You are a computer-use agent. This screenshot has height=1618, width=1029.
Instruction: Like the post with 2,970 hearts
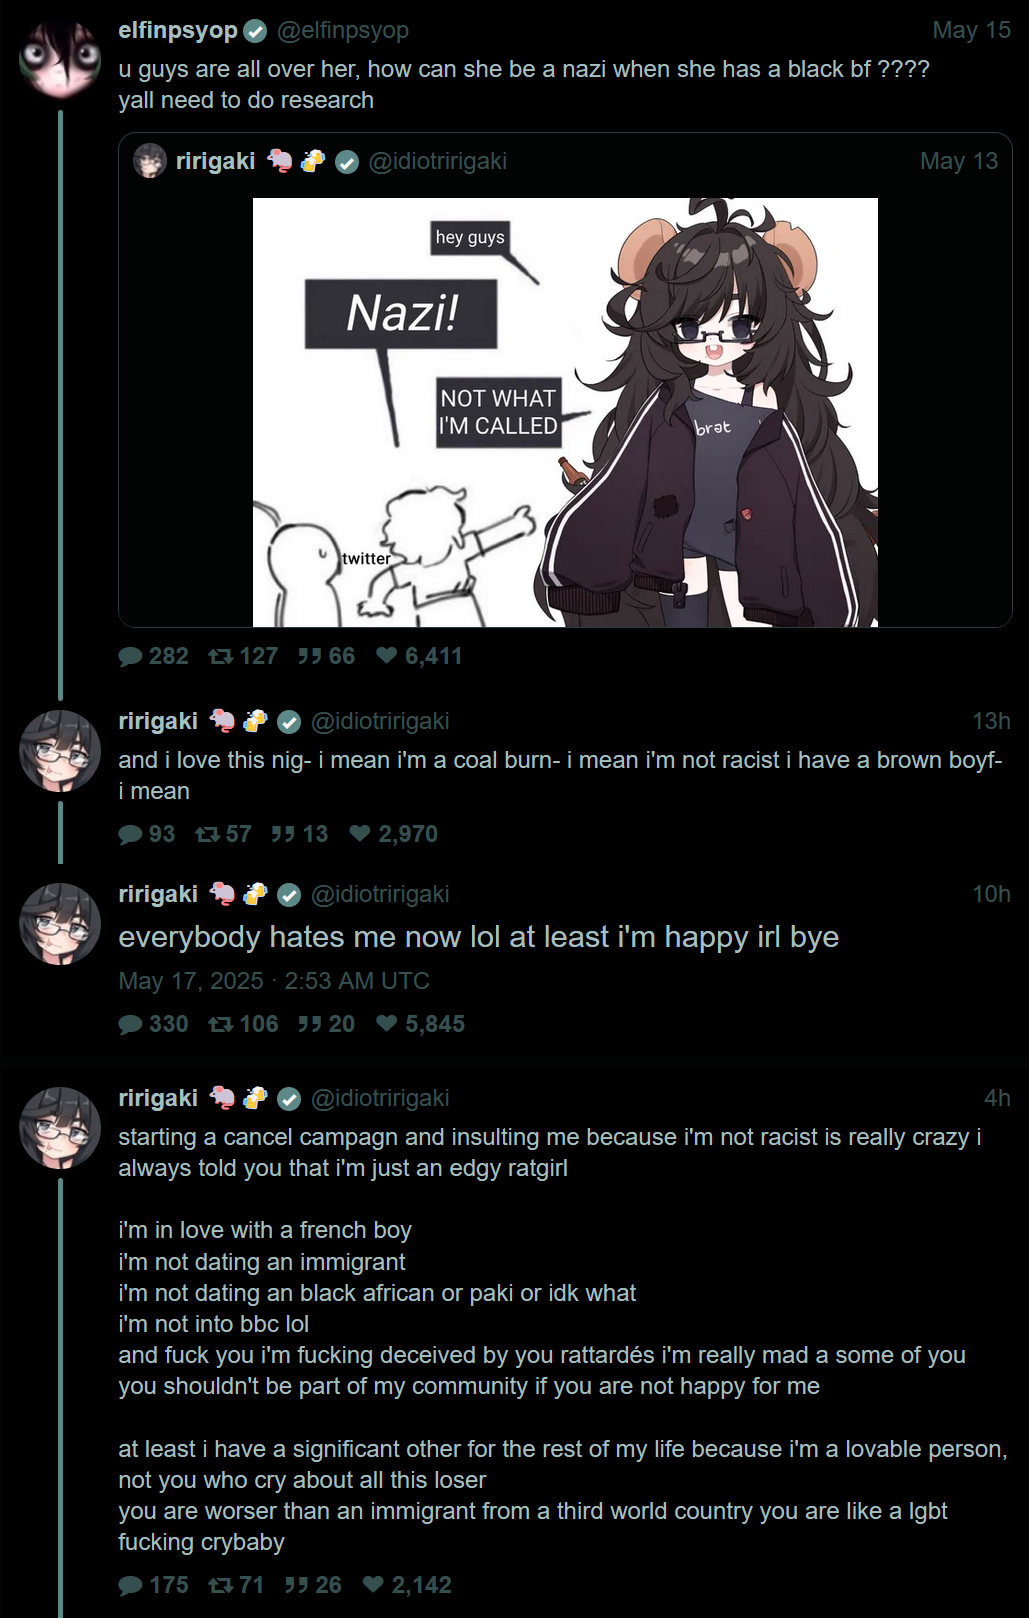coord(360,834)
